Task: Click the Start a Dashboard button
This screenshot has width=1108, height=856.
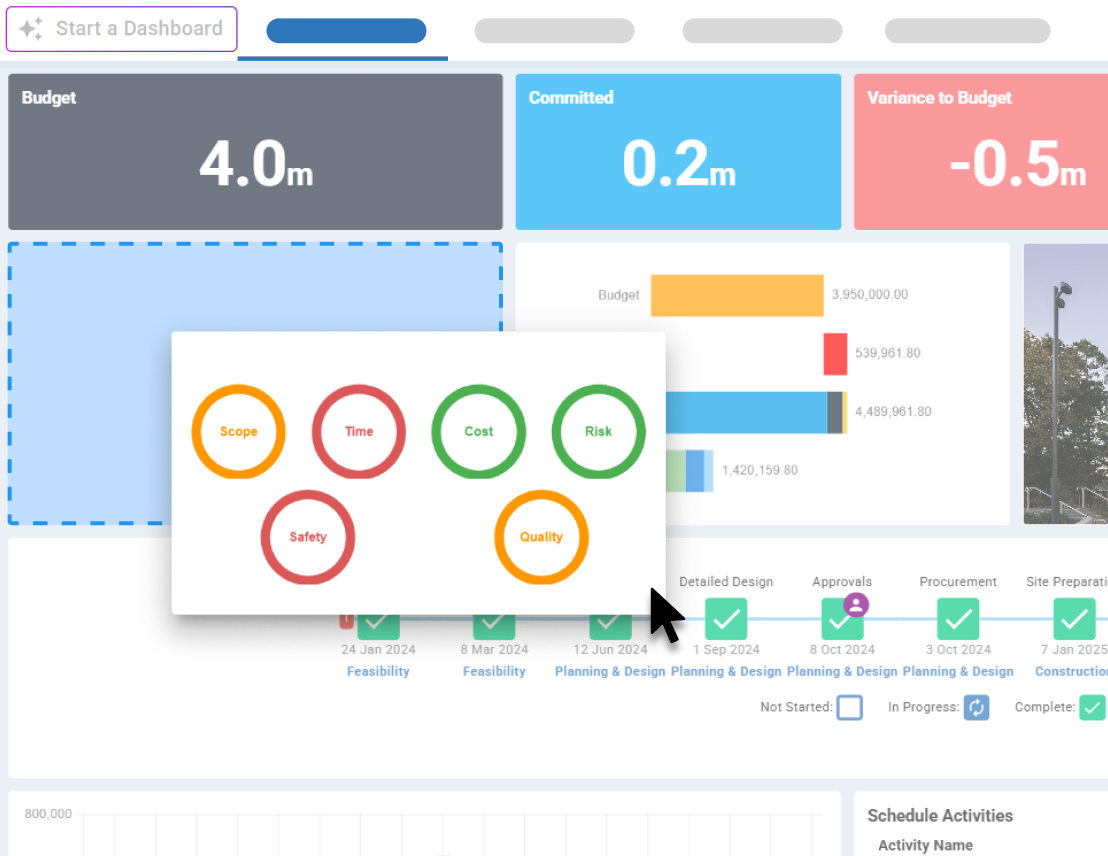Action: click(x=121, y=29)
